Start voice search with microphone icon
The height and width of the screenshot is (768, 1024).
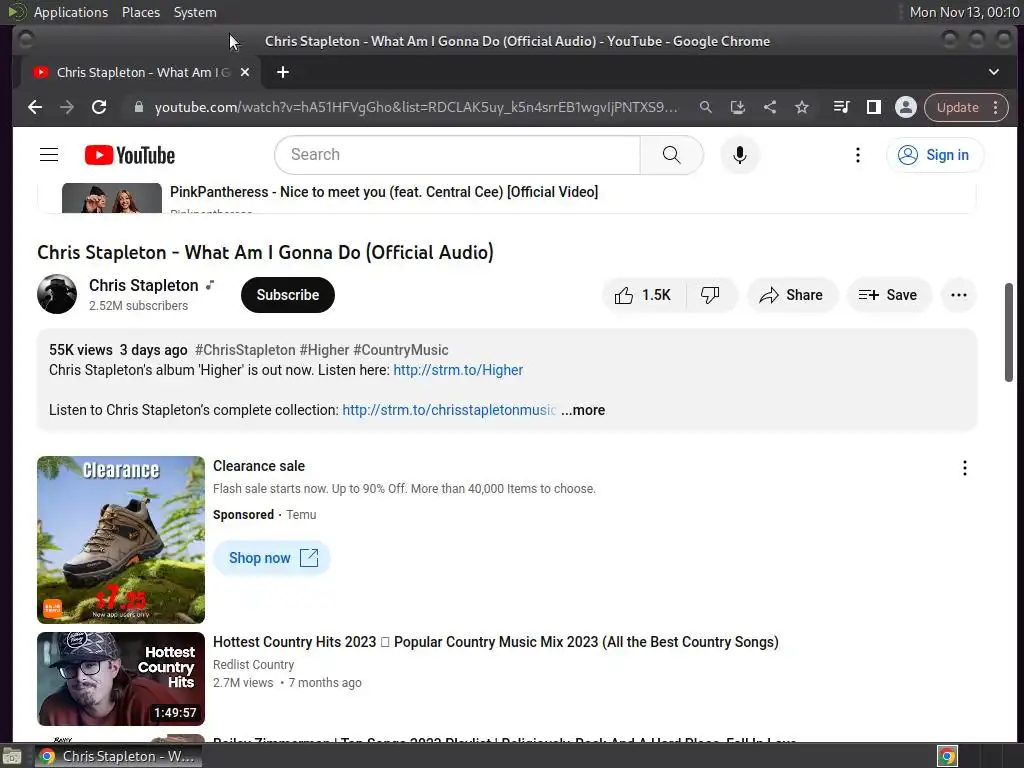coord(739,155)
